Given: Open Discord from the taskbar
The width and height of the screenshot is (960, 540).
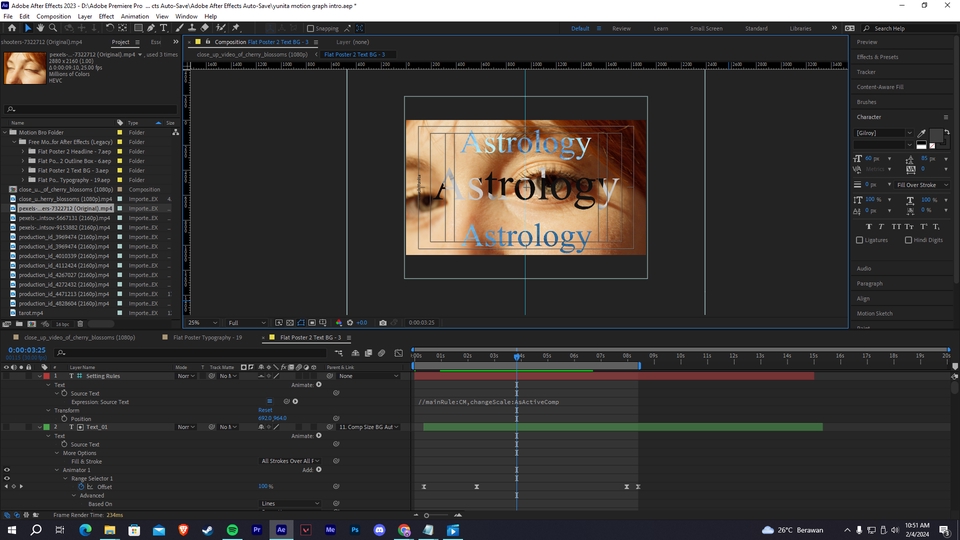Looking at the screenshot, I should (379, 530).
